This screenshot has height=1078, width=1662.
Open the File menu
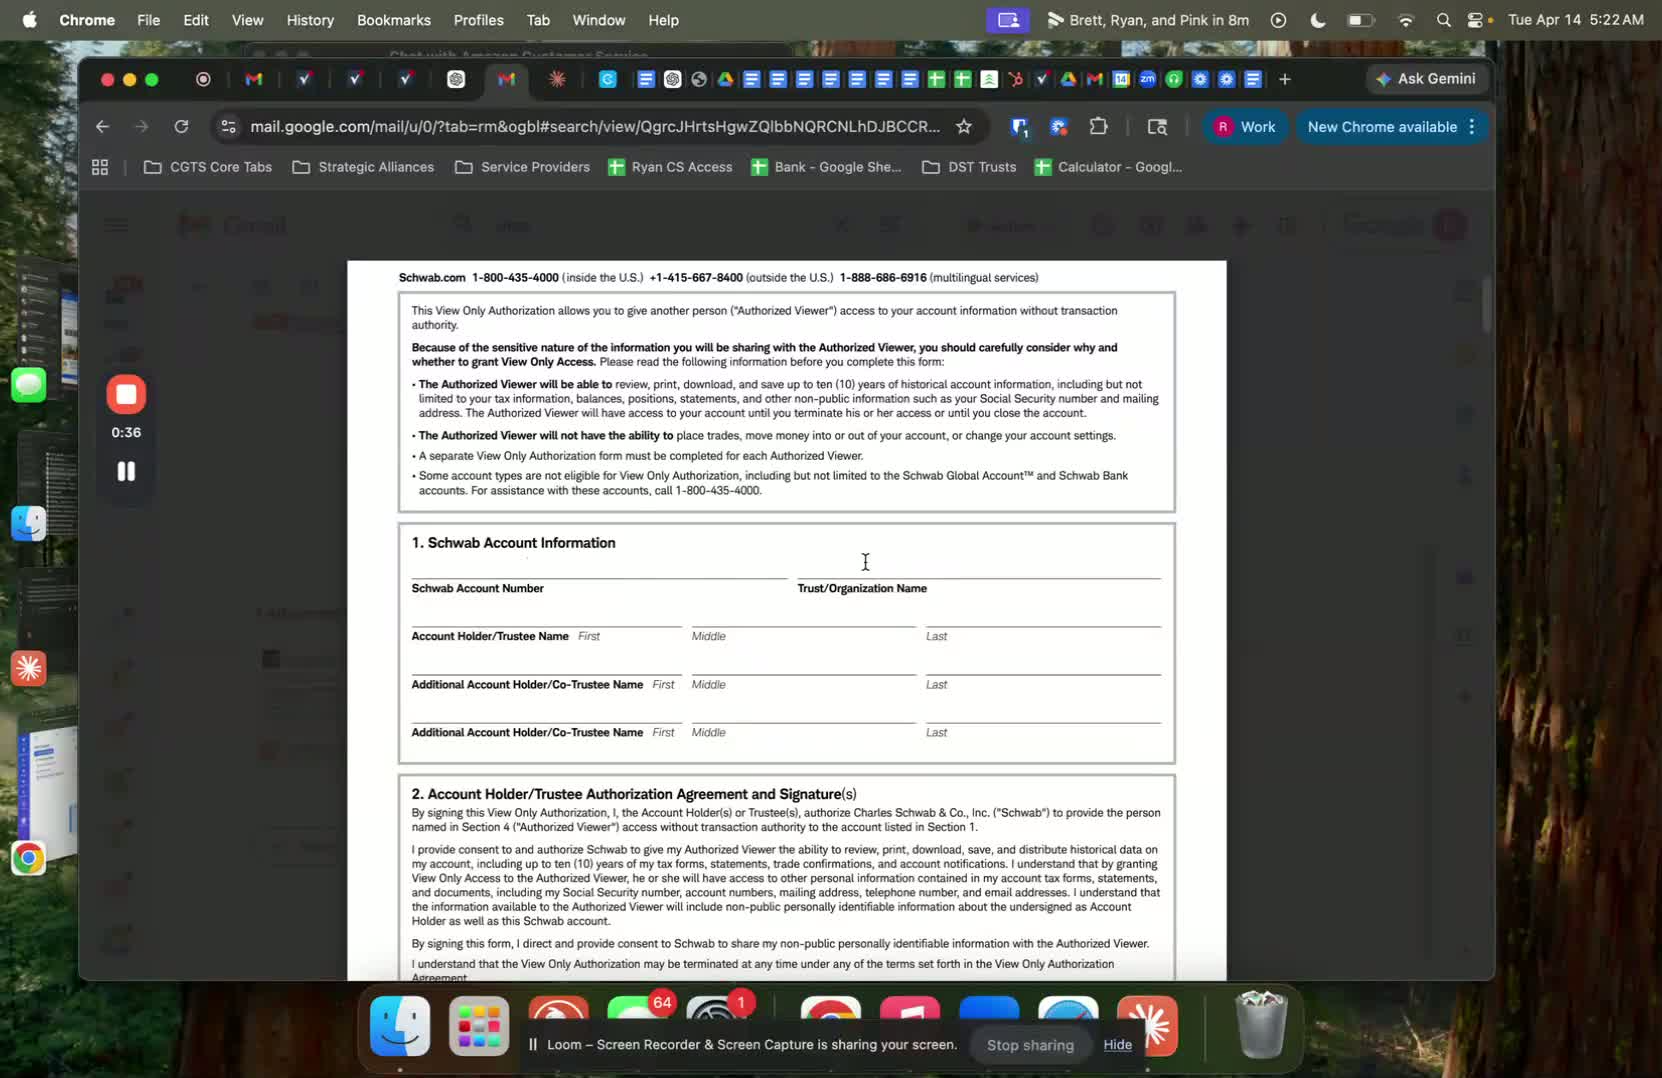[x=148, y=20]
